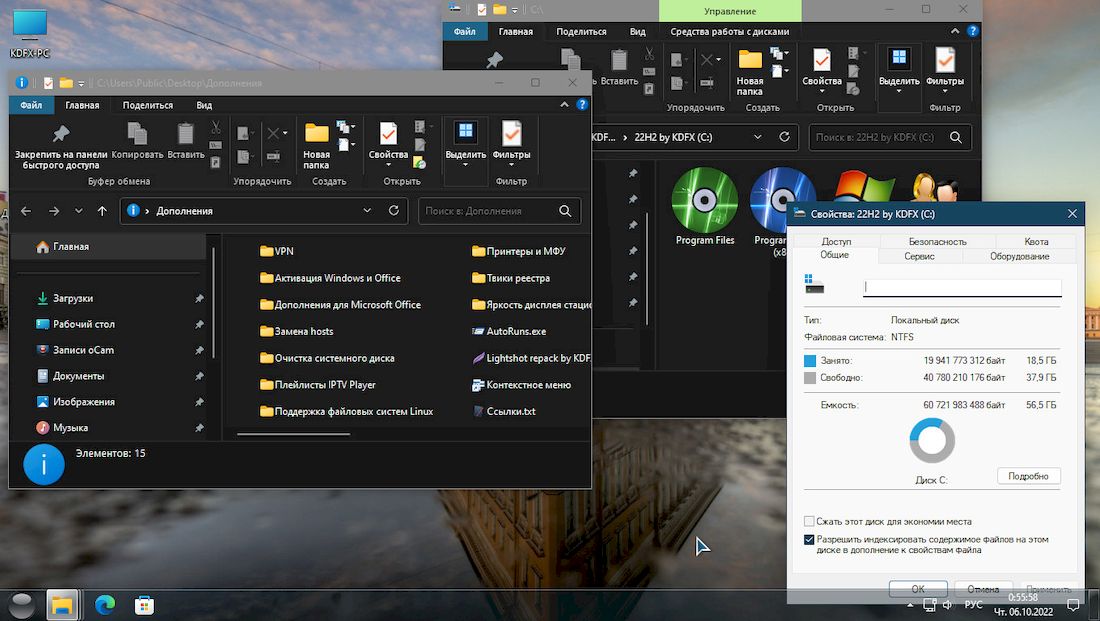Click Новая папка in Дополнения window
Viewport: 1100px width, 621px height.
(x=316, y=146)
